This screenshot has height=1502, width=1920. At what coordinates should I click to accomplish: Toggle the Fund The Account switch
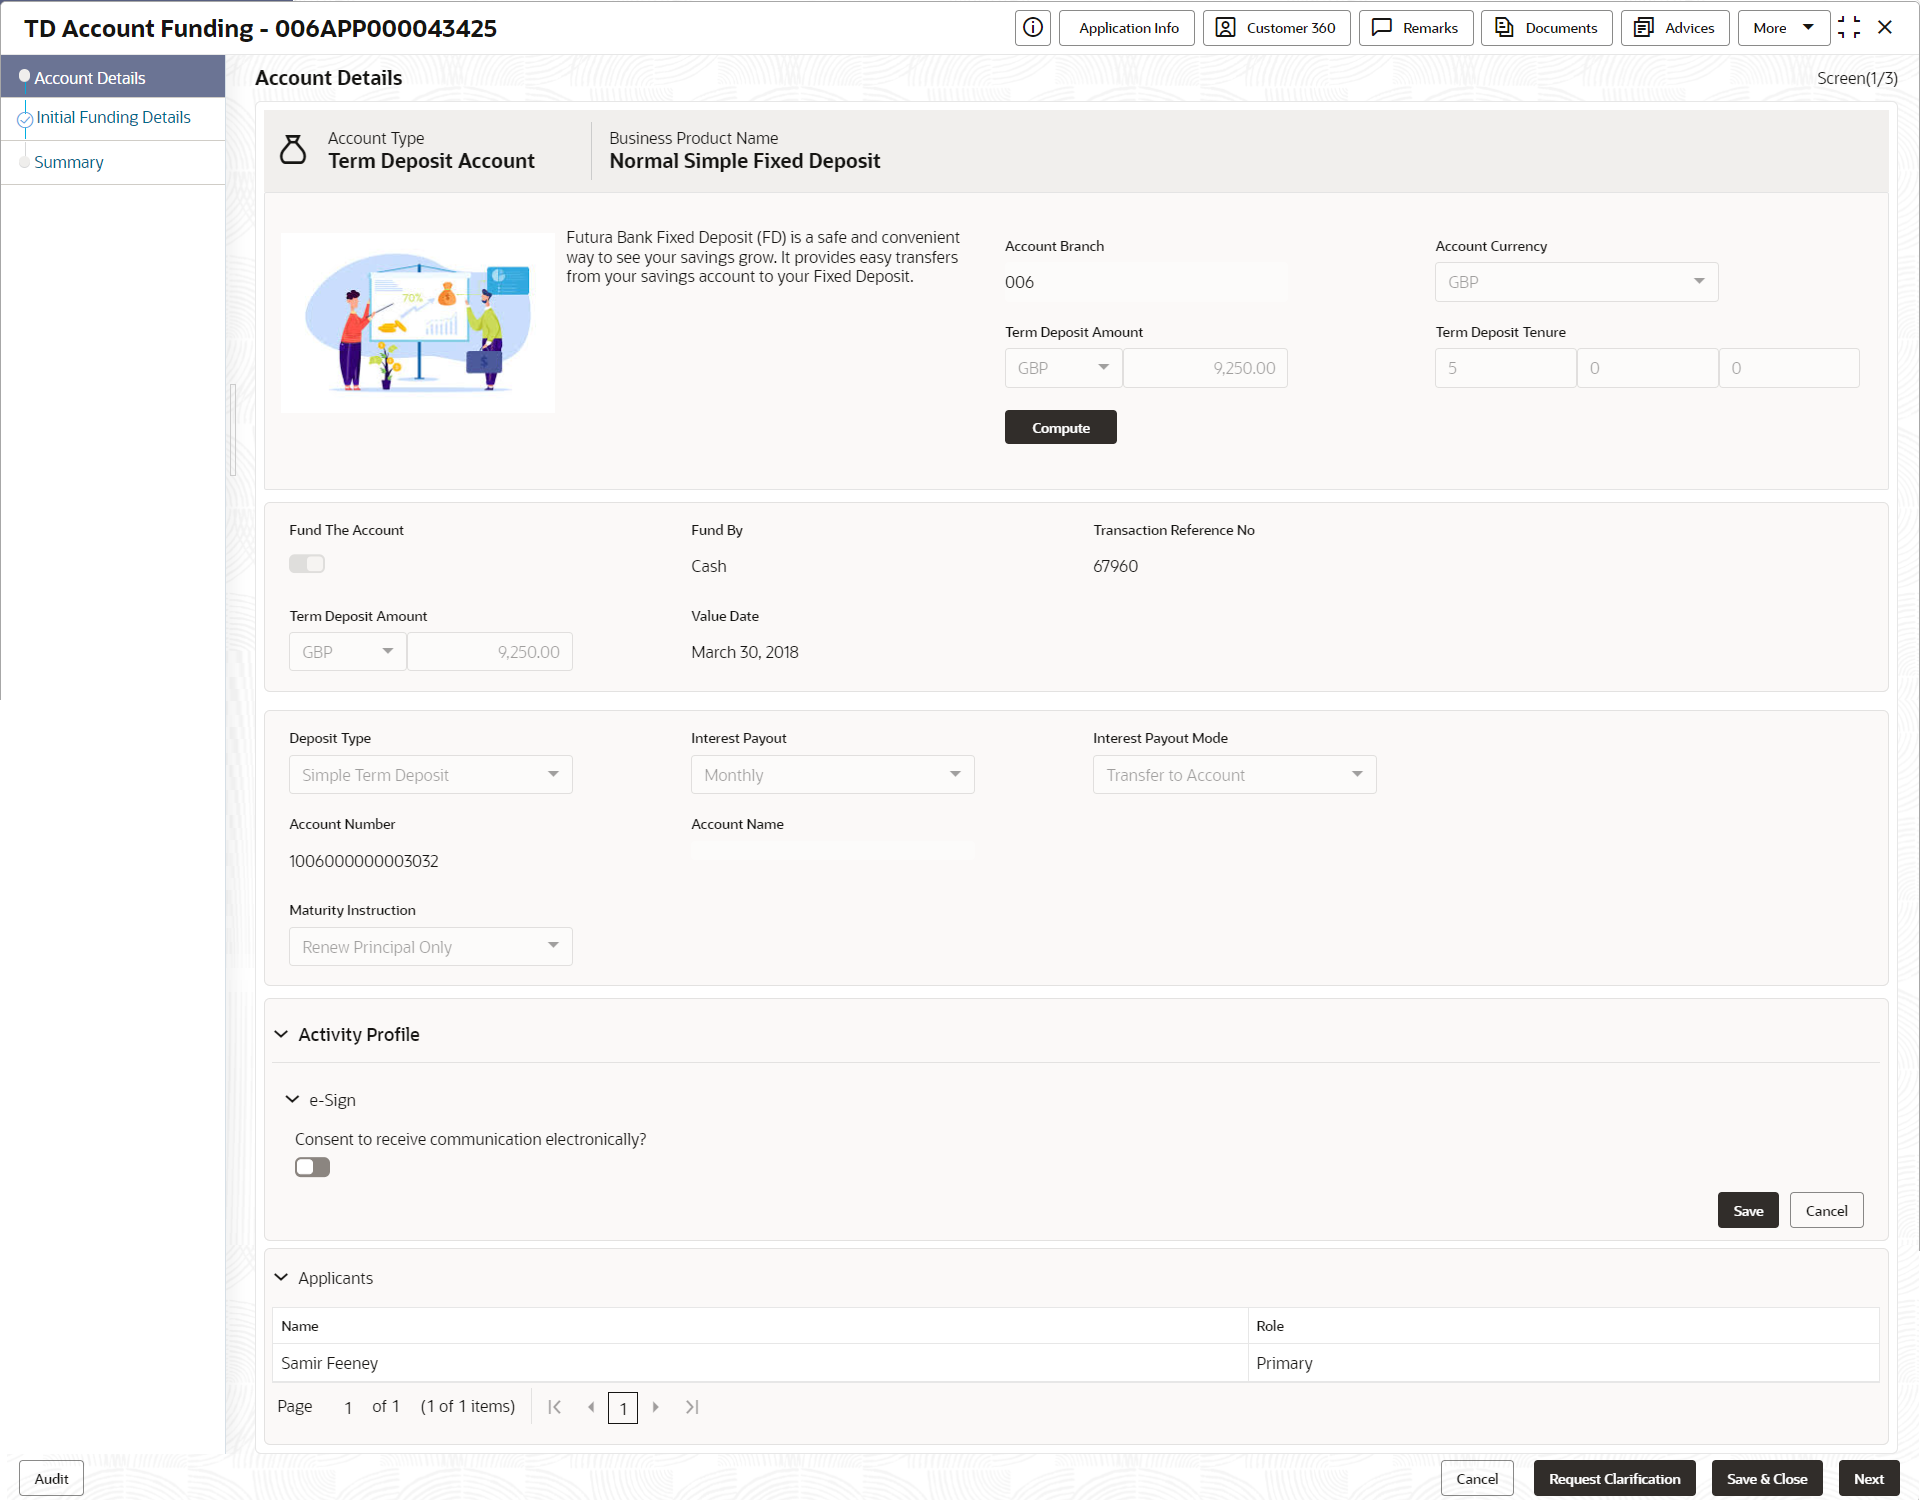[307, 564]
